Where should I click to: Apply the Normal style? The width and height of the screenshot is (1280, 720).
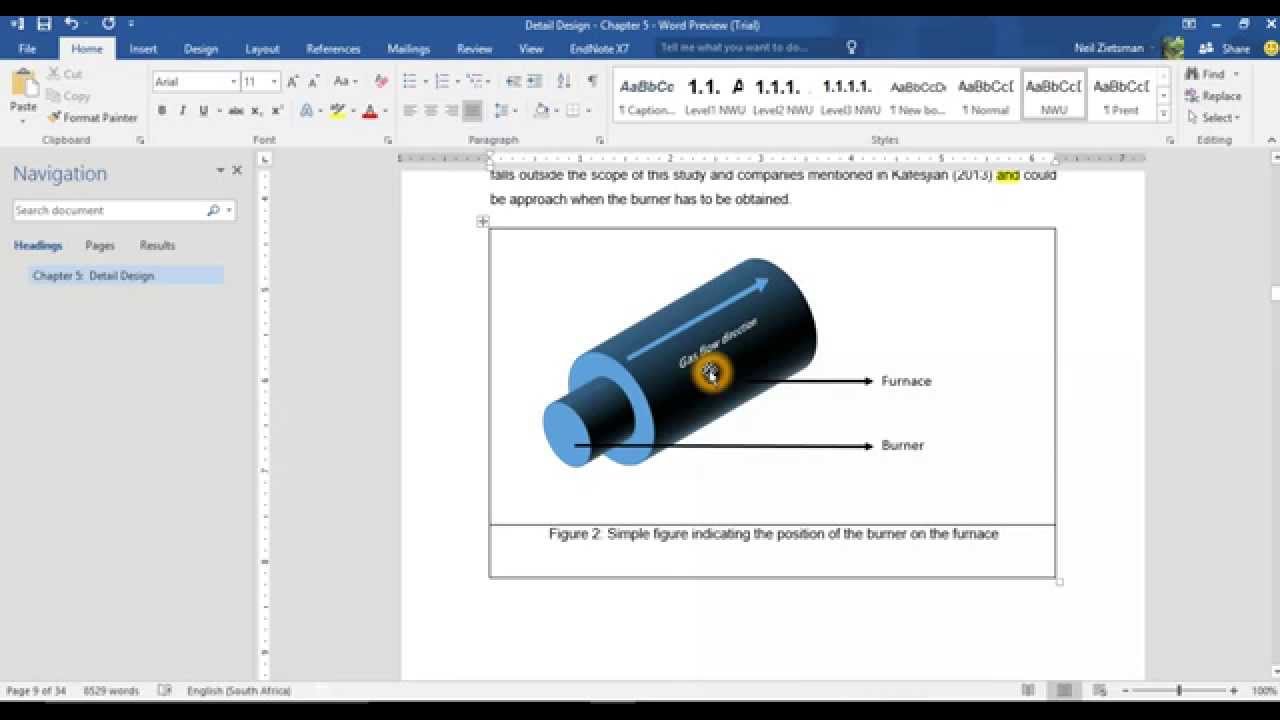pyautogui.click(x=986, y=97)
